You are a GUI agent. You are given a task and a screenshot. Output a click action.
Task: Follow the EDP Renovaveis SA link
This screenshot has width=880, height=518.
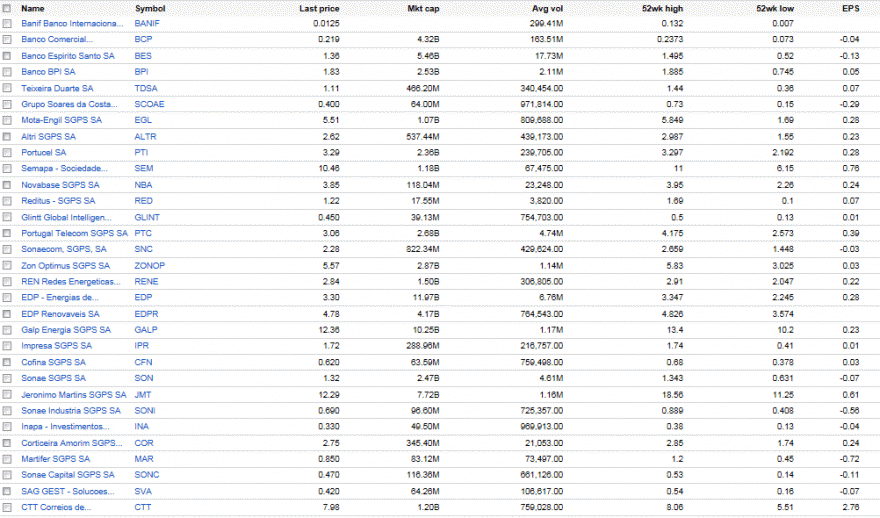[60, 314]
